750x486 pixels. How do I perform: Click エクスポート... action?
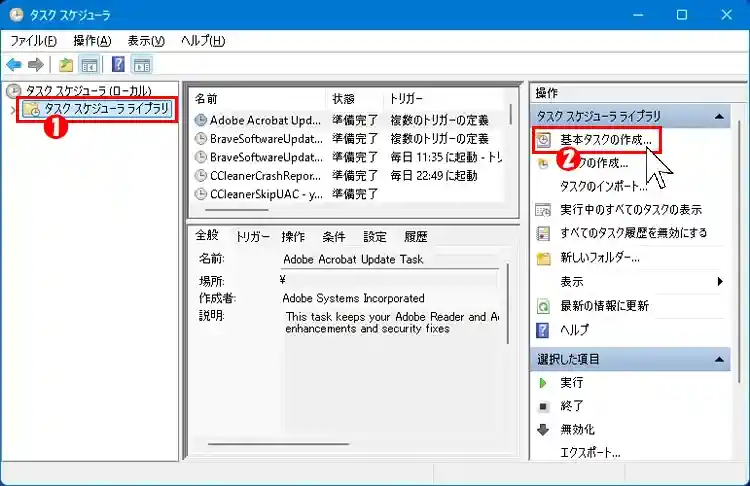click(x=590, y=453)
